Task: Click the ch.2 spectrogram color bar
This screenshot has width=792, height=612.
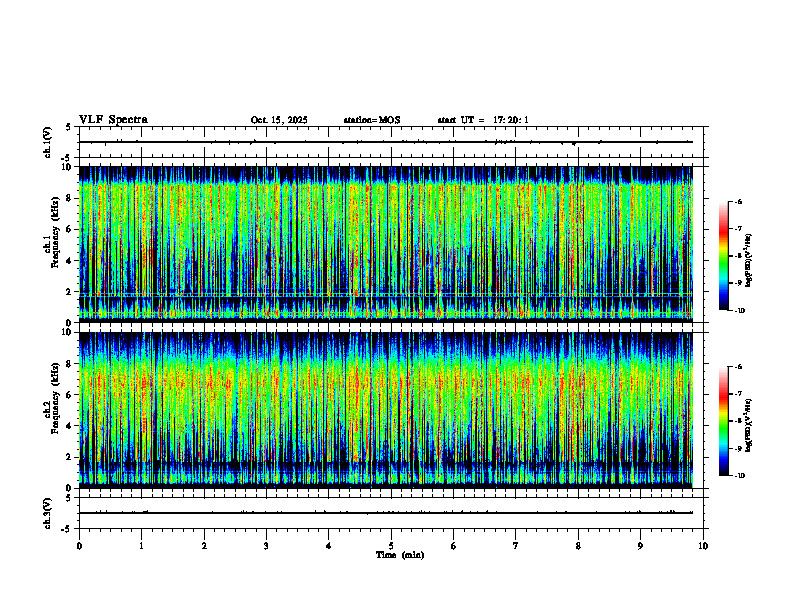Action: (x=723, y=421)
